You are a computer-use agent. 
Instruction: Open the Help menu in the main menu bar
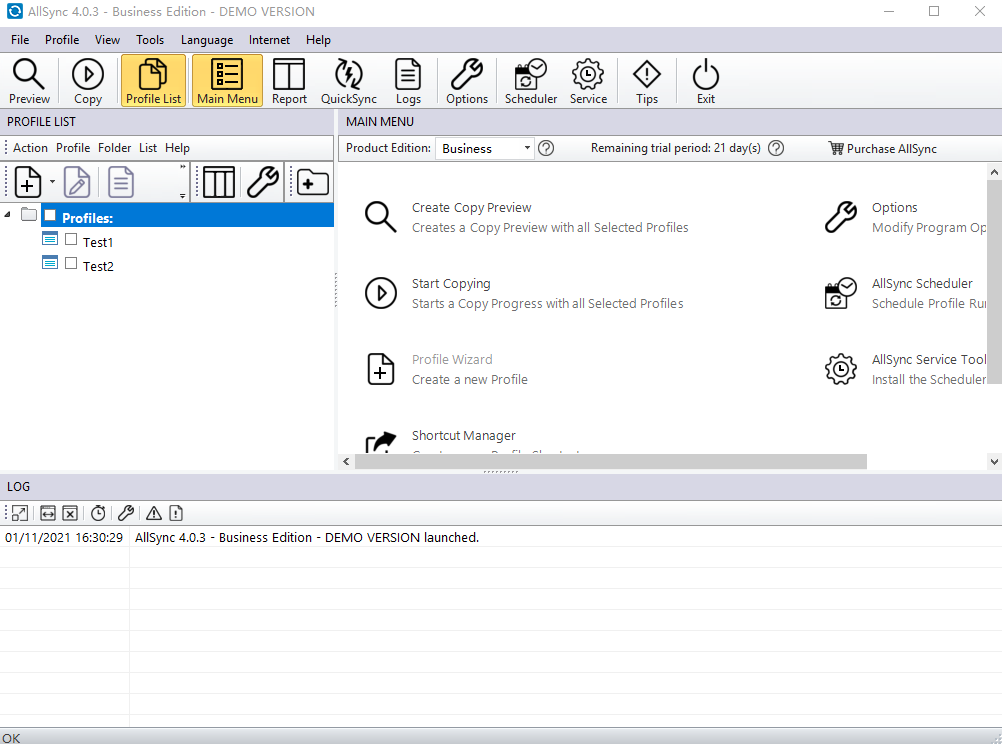[318, 40]
